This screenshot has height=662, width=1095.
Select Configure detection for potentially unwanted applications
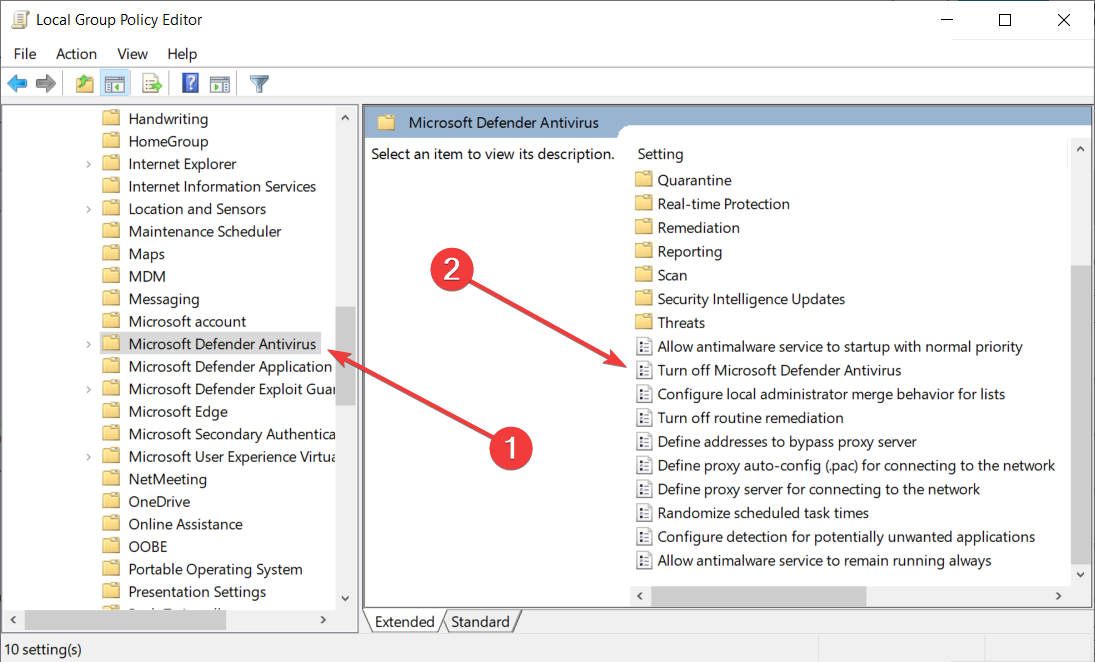(x=846, y=536)
